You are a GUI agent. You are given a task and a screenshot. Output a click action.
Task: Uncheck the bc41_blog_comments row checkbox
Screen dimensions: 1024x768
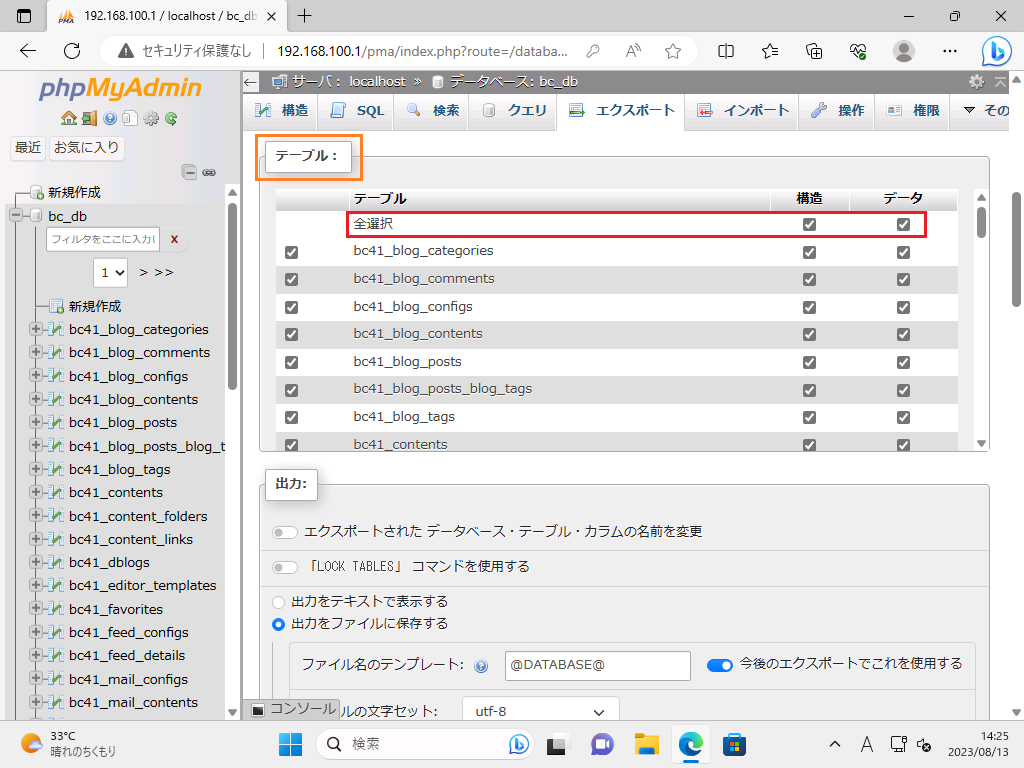point(291,280)
